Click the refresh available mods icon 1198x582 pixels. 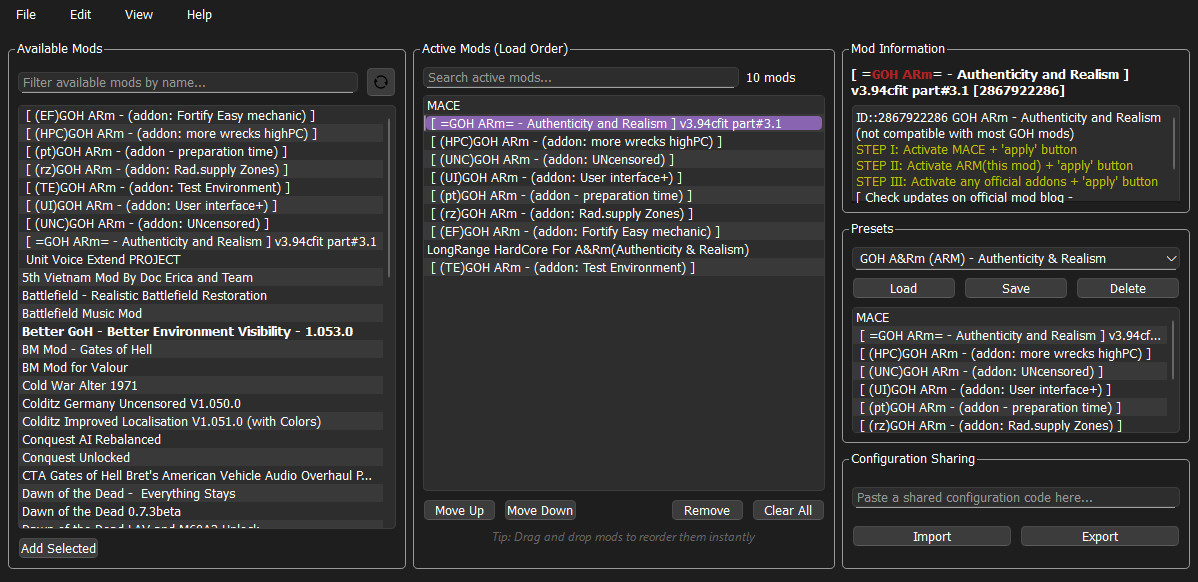point(381,82)
